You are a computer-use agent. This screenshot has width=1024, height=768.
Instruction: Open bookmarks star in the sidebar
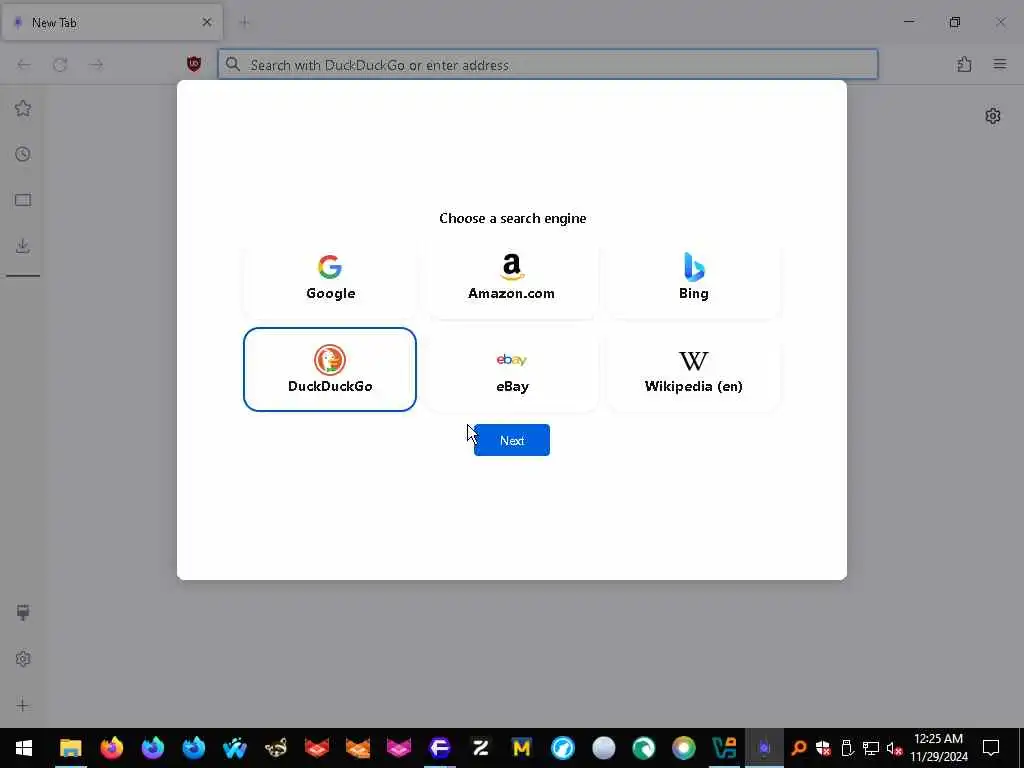click(x=23, y=108)
